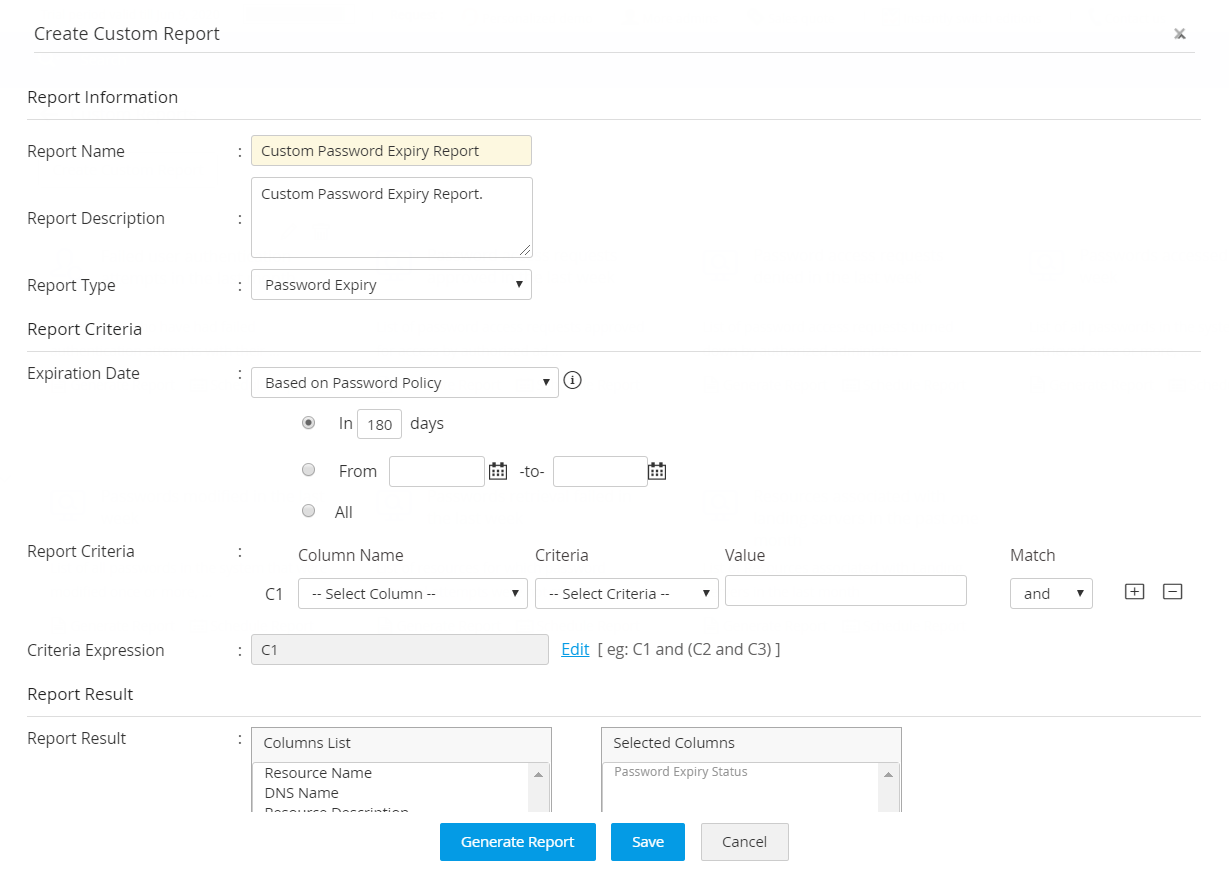Click the Generate Report button

517,842
